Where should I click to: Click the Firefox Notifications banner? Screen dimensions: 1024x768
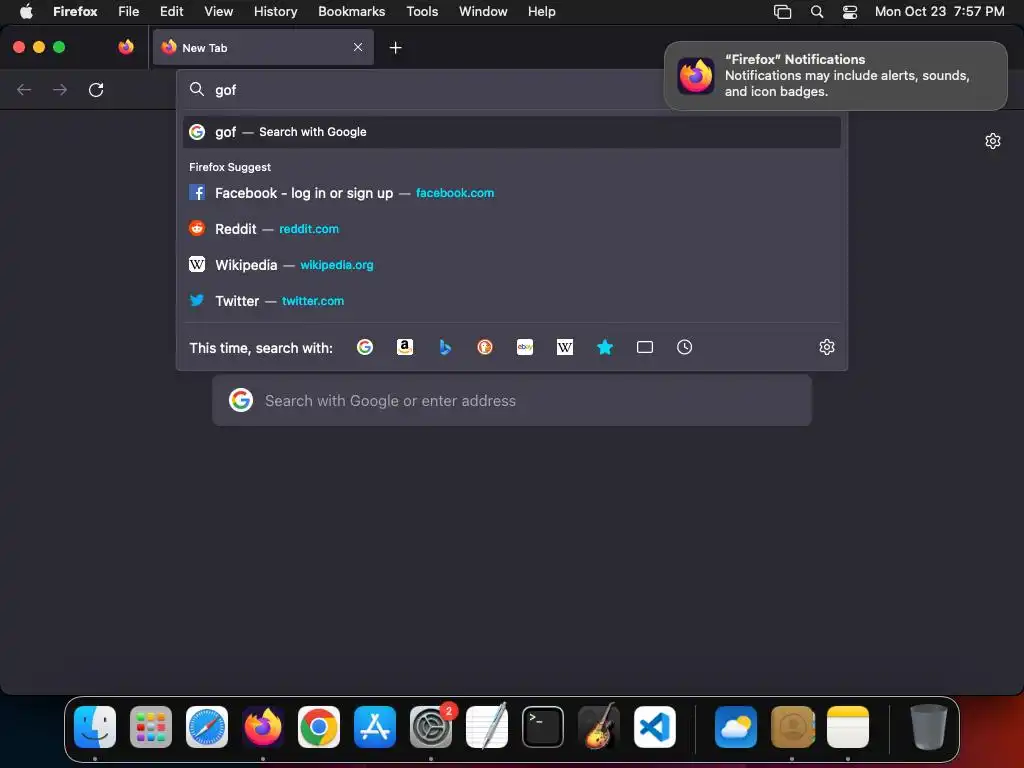point(835,76)
